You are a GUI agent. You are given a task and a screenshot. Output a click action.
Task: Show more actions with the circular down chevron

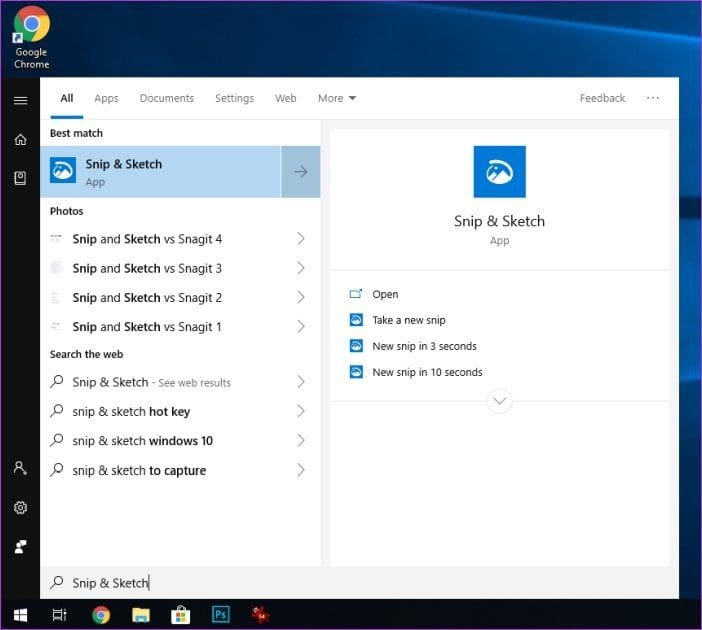click(500, 401)
